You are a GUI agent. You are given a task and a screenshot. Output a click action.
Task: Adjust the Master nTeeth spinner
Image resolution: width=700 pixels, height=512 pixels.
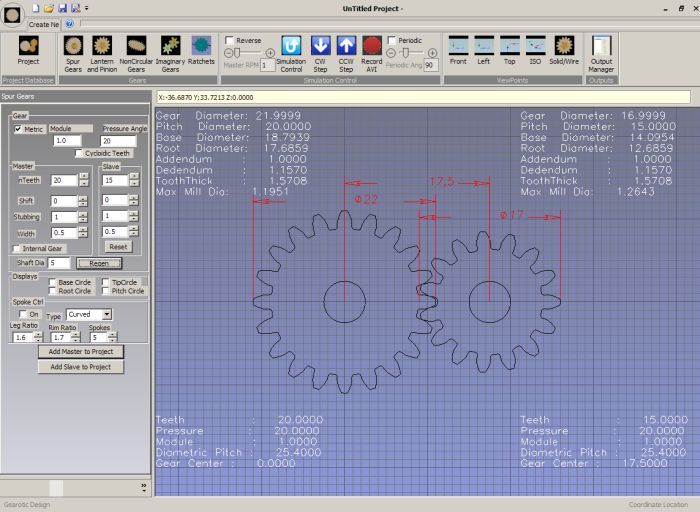point(83,180)
